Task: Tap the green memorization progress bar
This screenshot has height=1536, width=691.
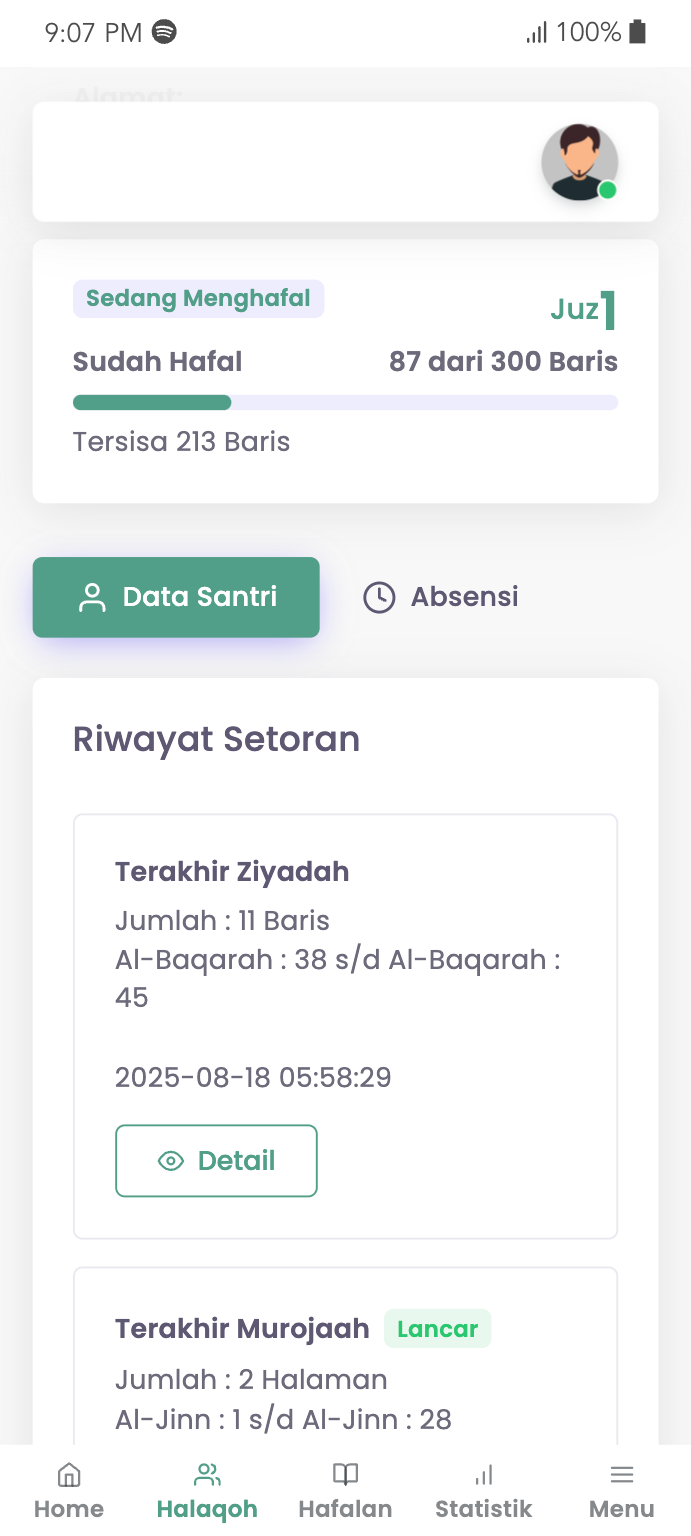Action: [x=151, y=402]
